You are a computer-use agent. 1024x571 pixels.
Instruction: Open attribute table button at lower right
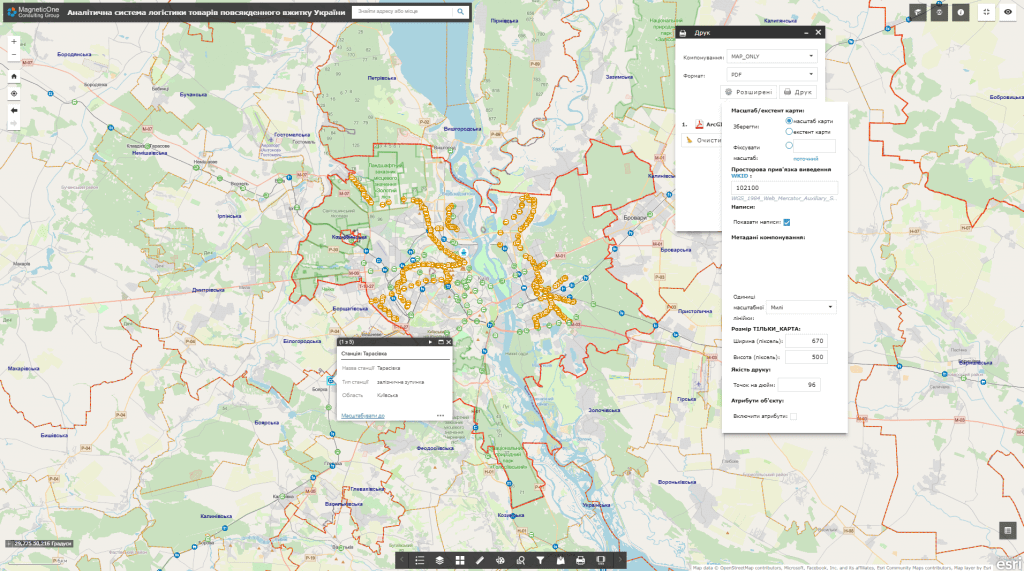(x=1008, y=530)
